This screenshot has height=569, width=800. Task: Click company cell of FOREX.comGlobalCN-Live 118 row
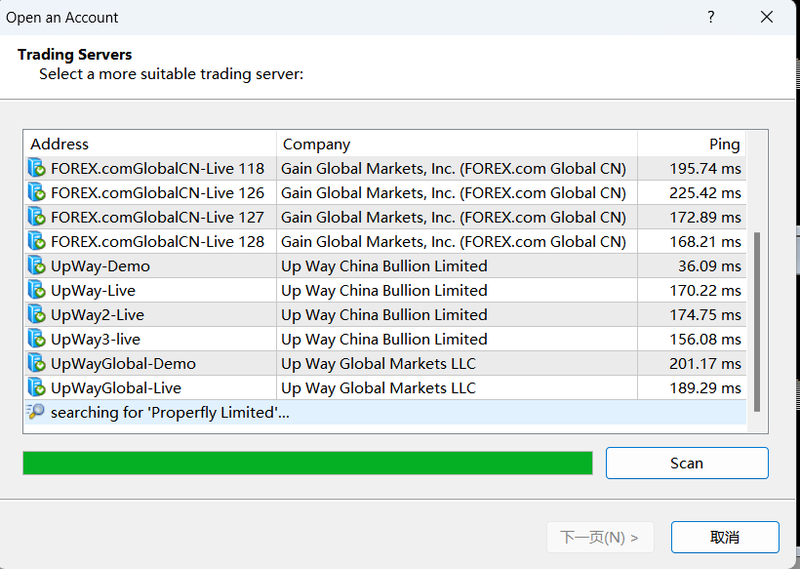pyautogui.click(x=457, y=168)
